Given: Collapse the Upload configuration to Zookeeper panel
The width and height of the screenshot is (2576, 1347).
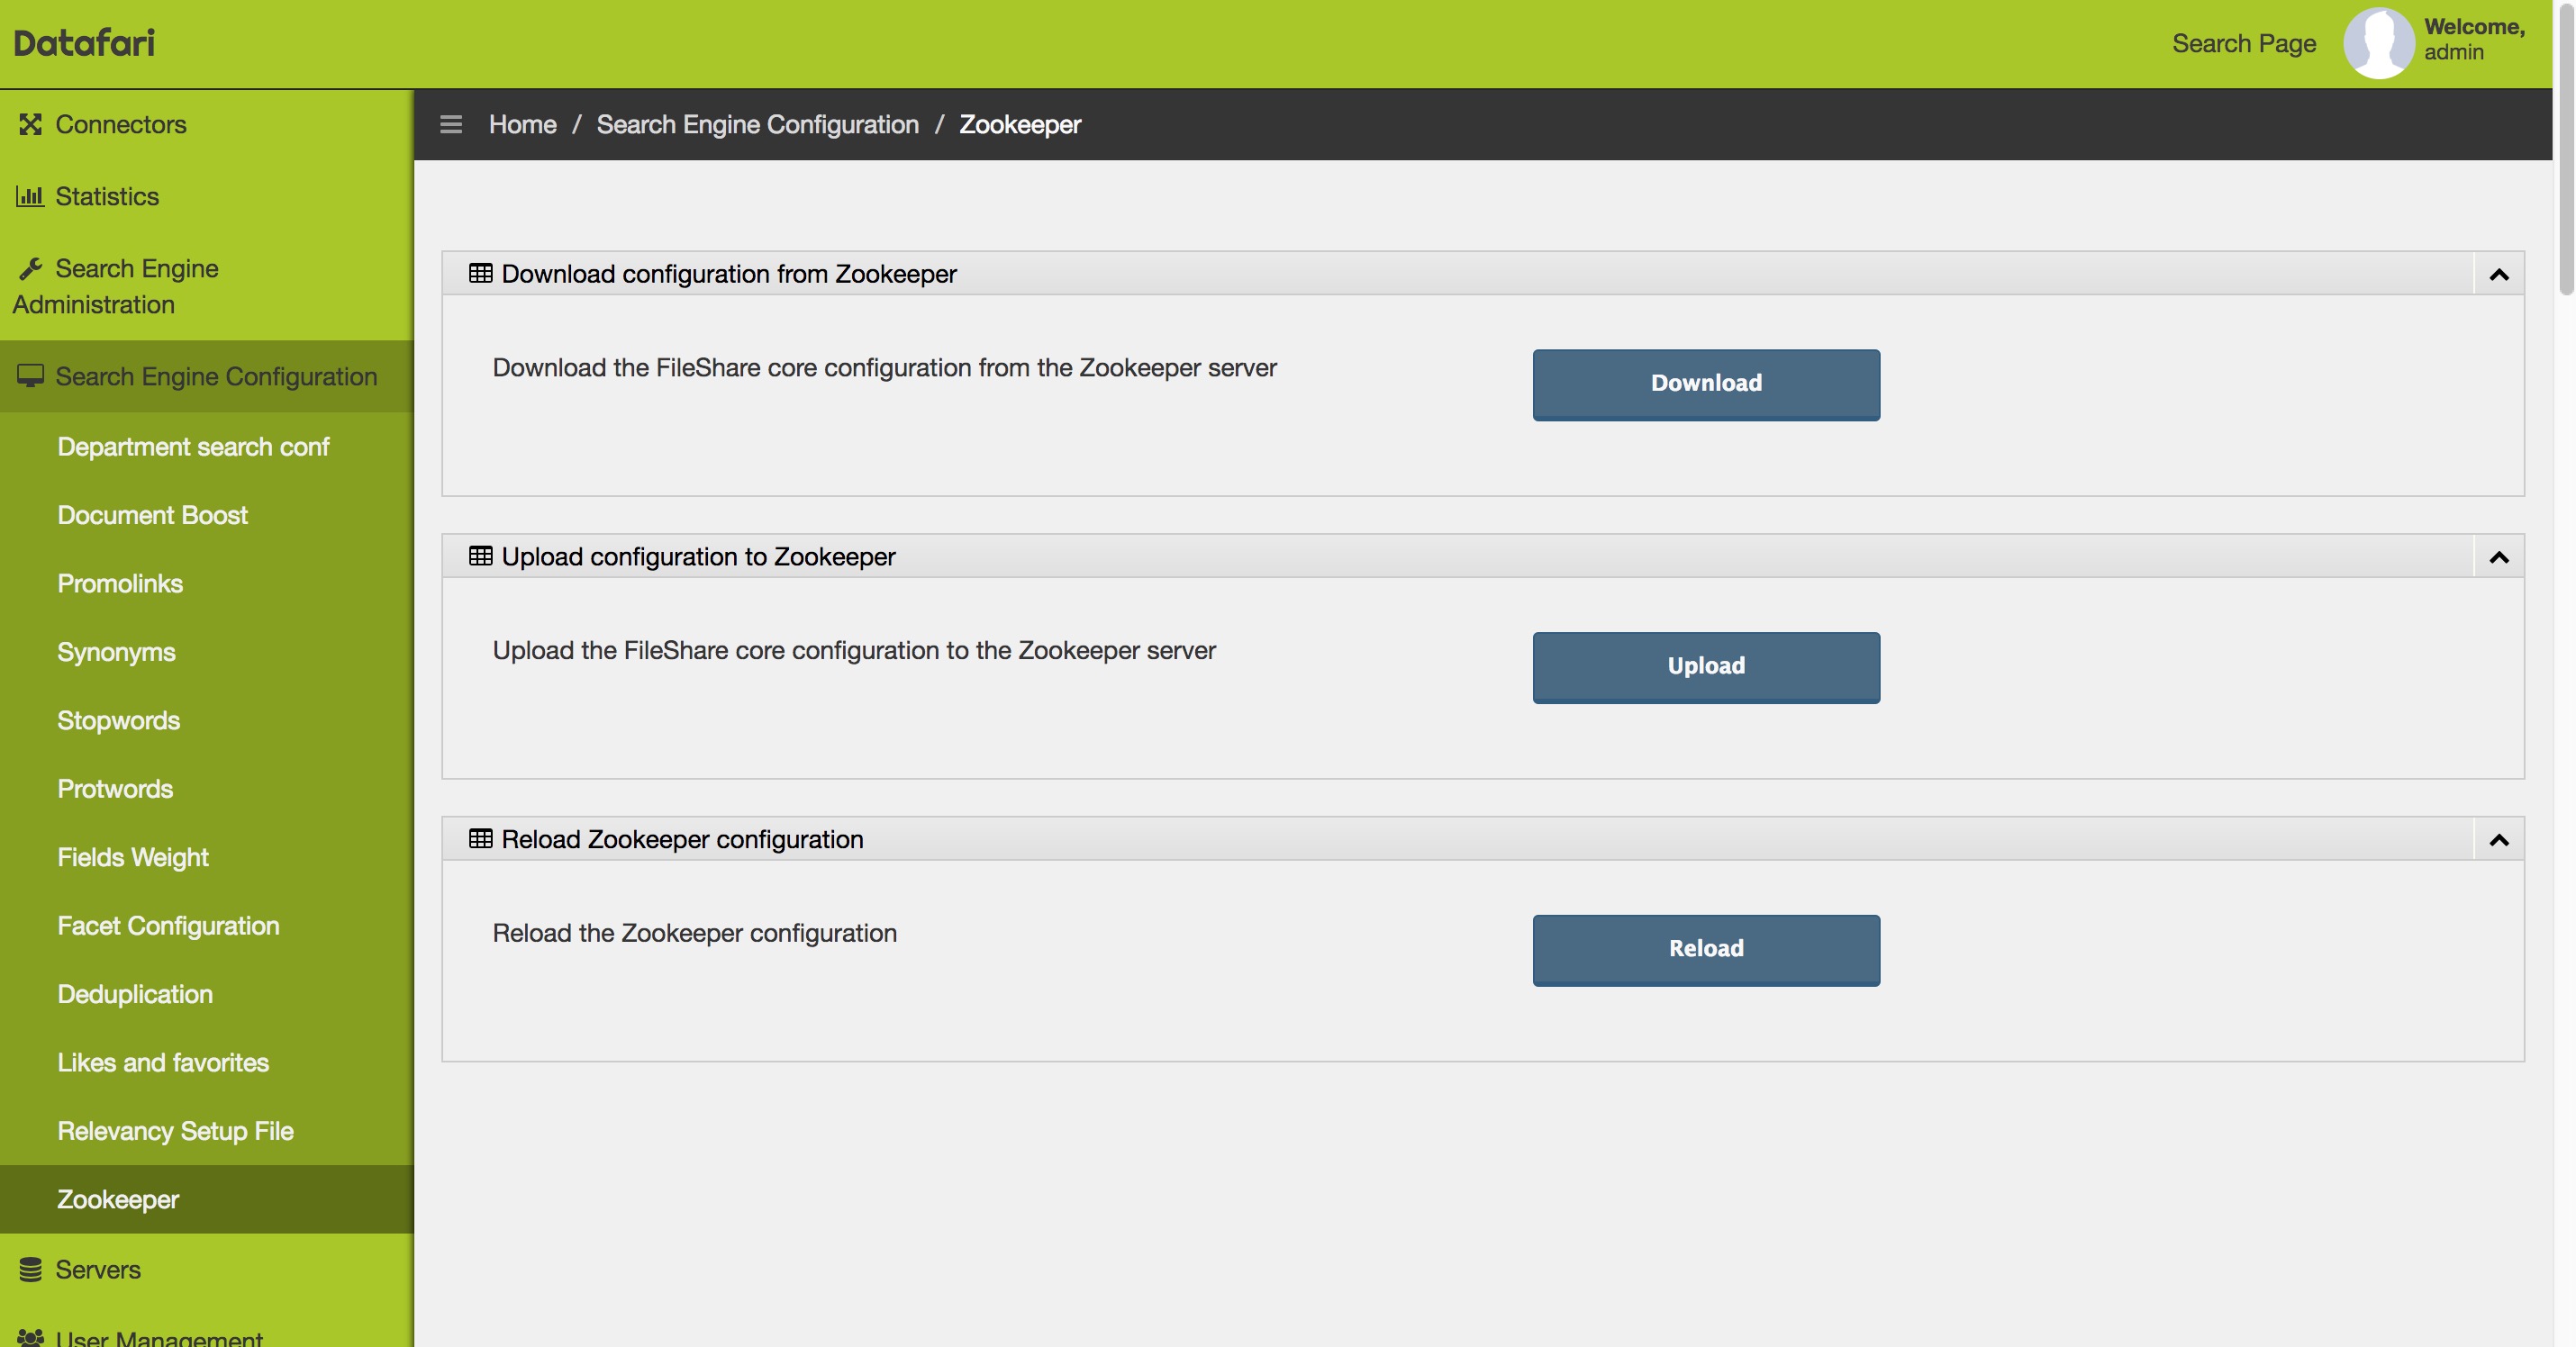Looking at the screenshot, I should tap(2498, 557).
